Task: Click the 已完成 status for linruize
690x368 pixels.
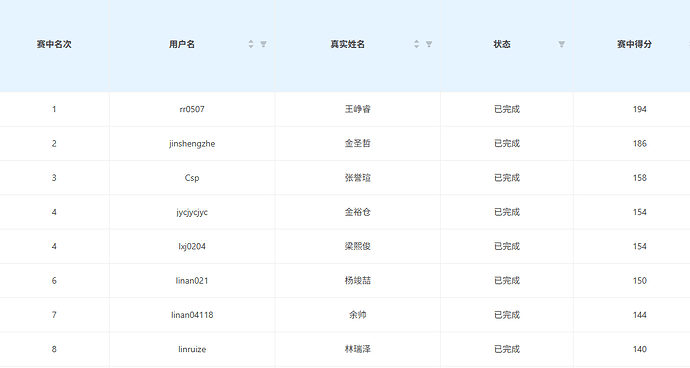Action: pyautogui.click(x=507, y=349)
